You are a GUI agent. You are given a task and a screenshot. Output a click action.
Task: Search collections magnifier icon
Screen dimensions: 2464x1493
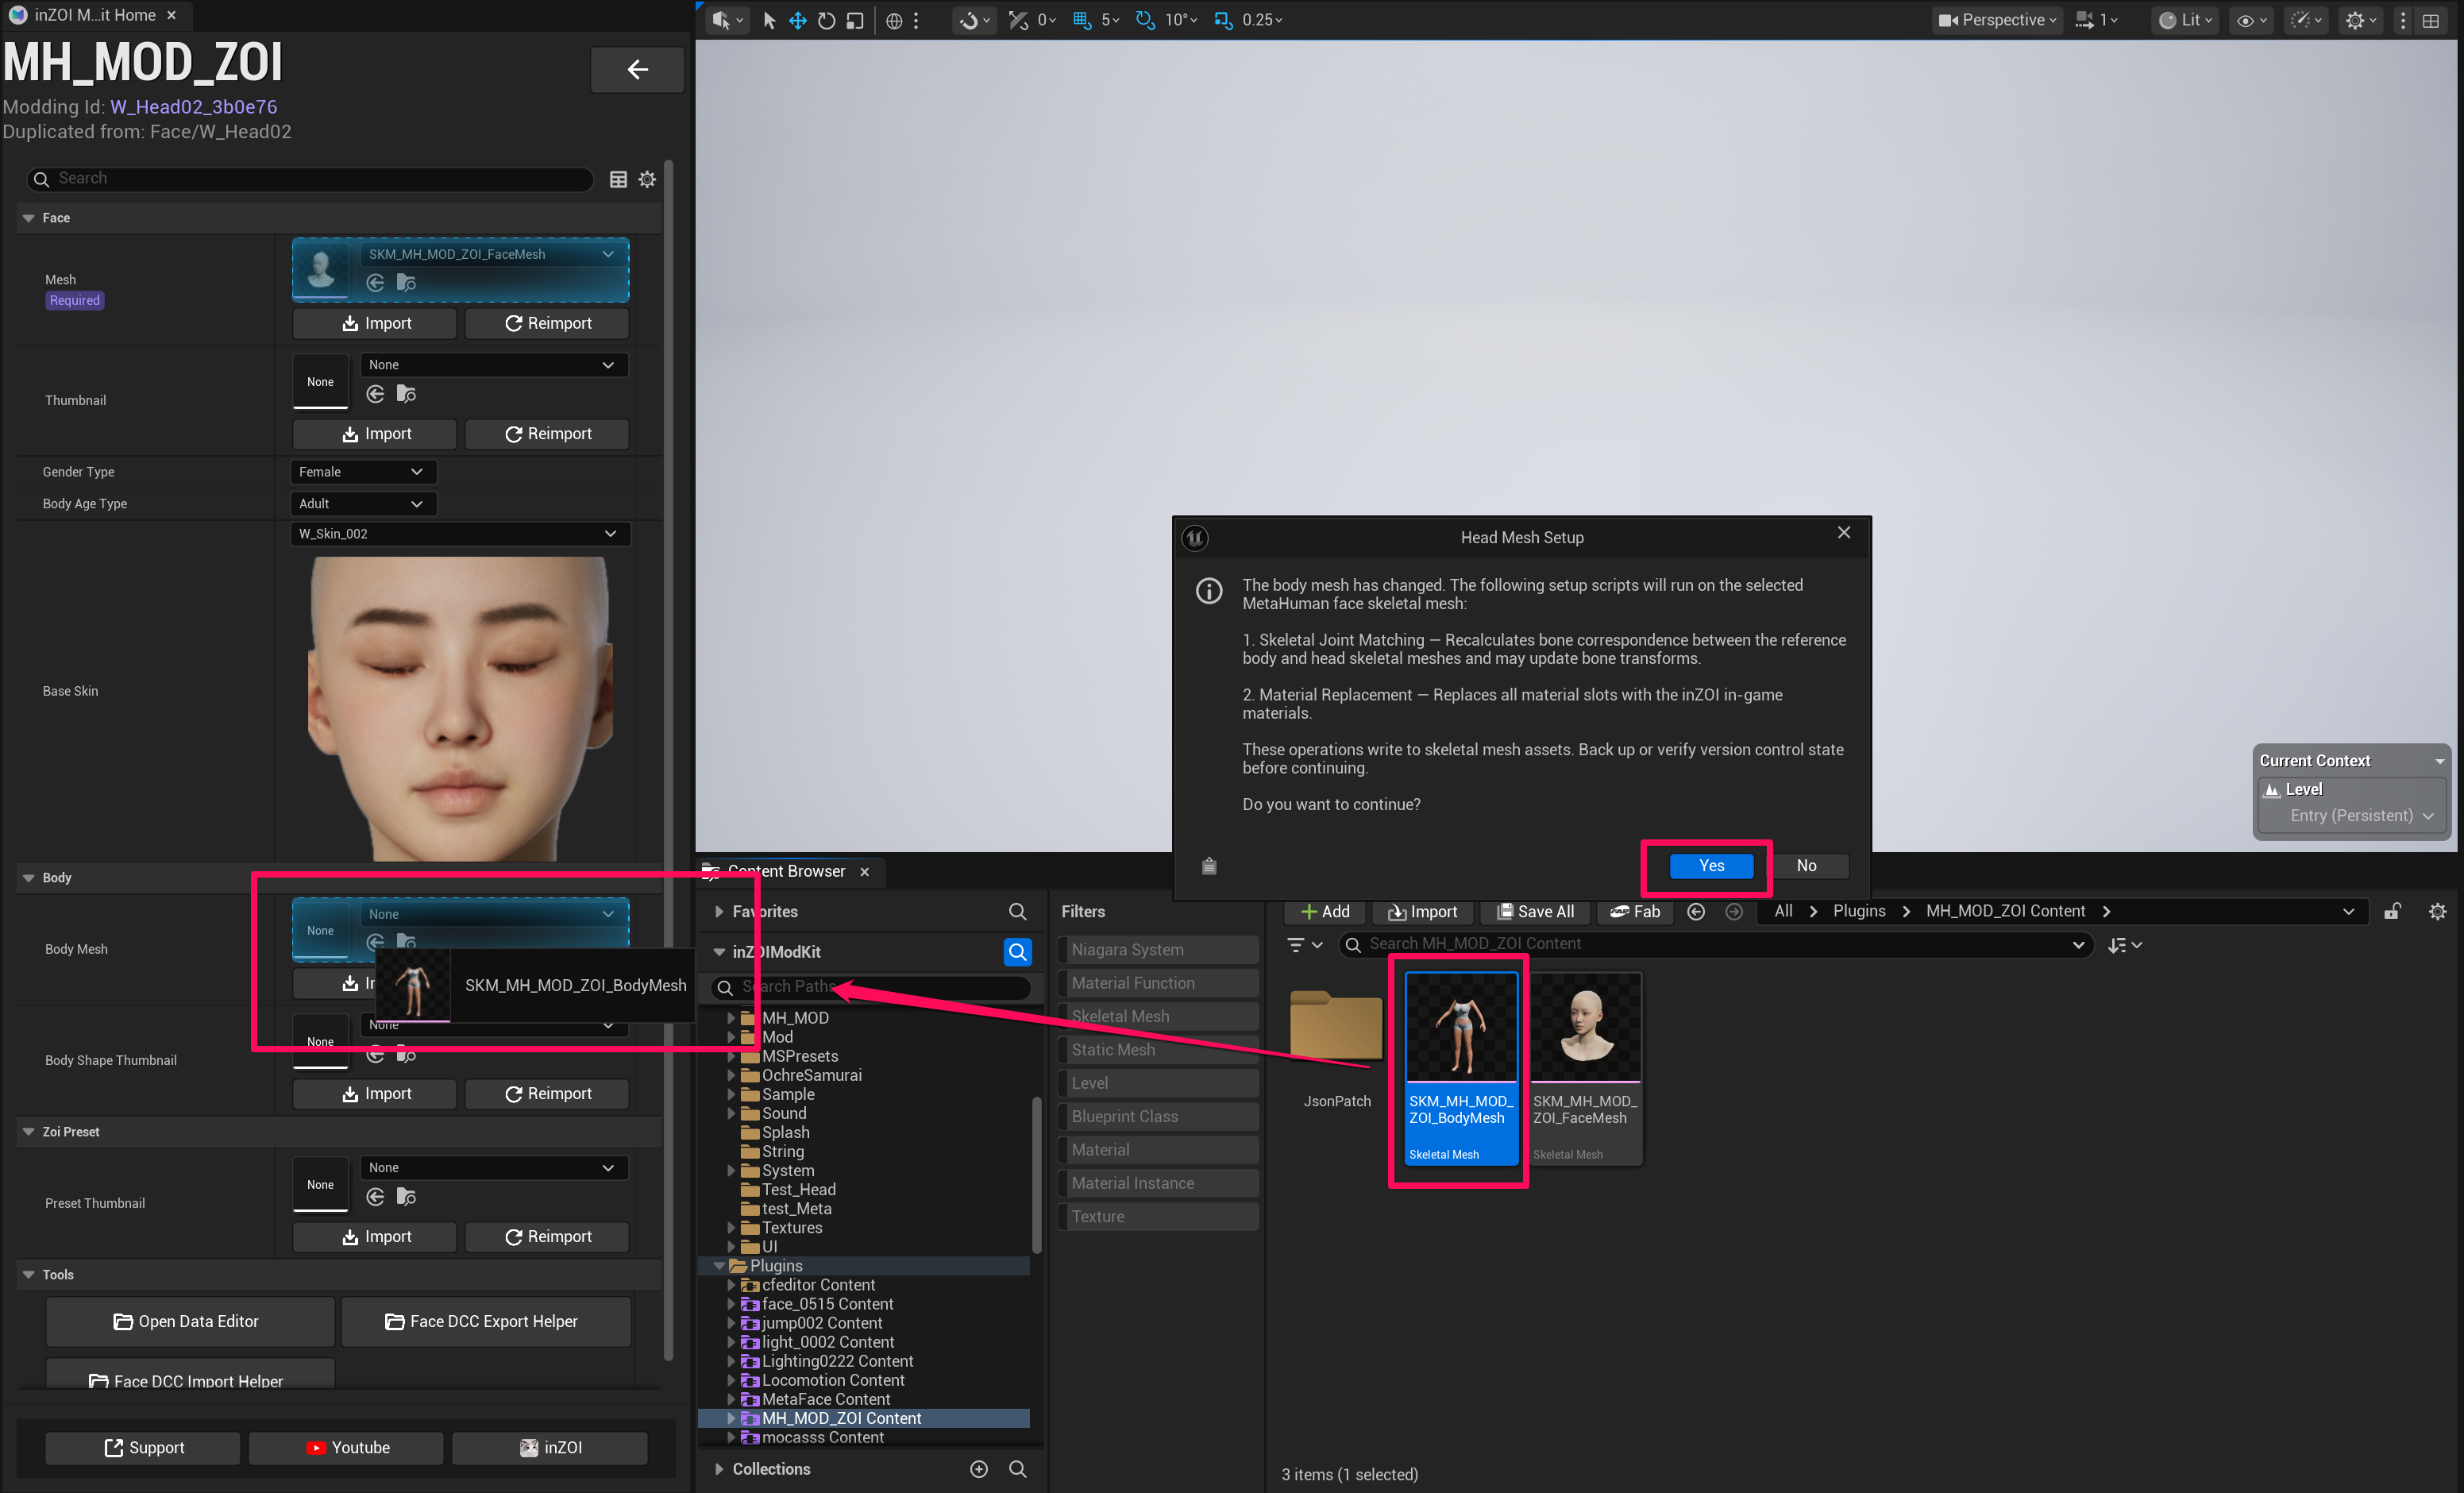[x=1017, y=1468]
